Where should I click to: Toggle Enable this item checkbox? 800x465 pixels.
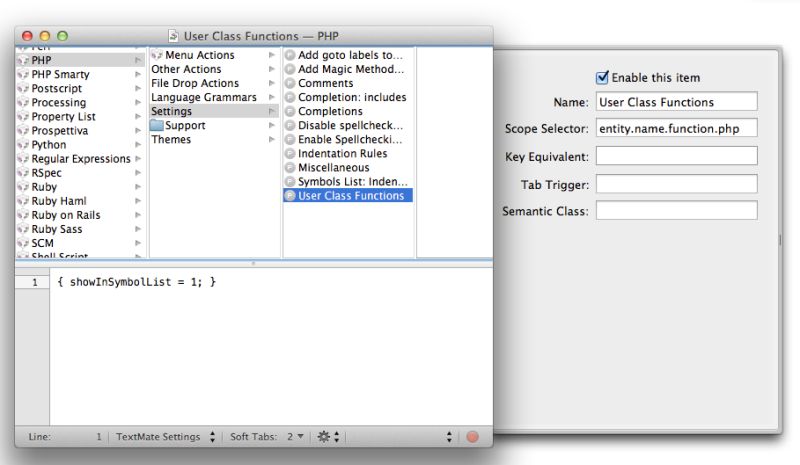tap(602, 78)
